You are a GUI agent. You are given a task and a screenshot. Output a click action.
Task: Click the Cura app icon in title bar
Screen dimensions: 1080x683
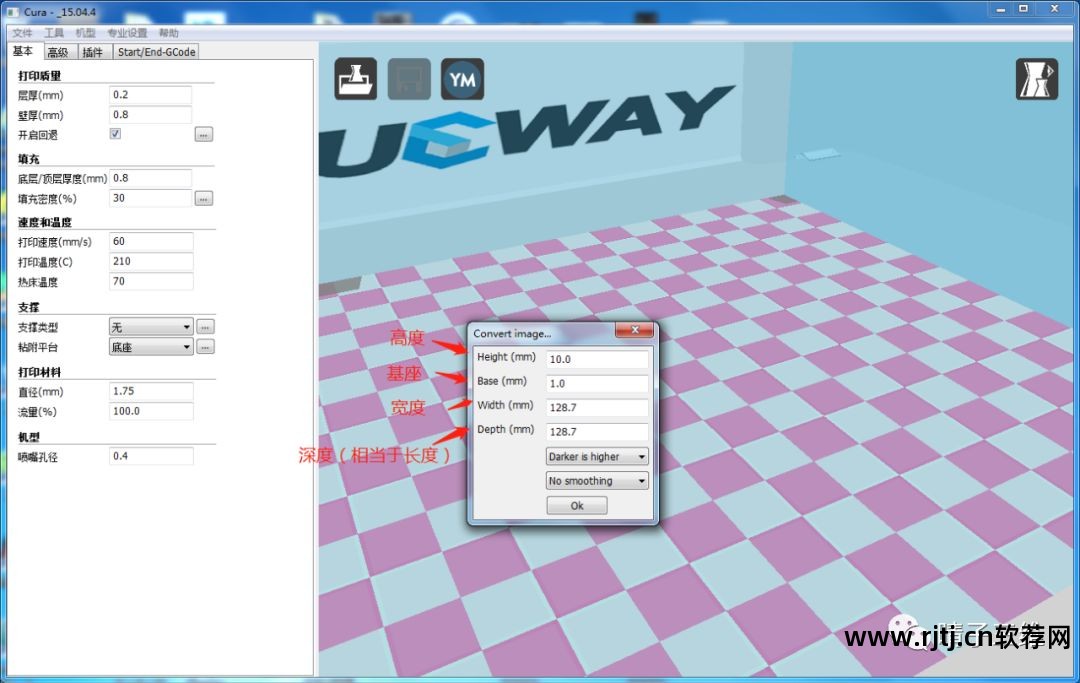tap(12, 12)
